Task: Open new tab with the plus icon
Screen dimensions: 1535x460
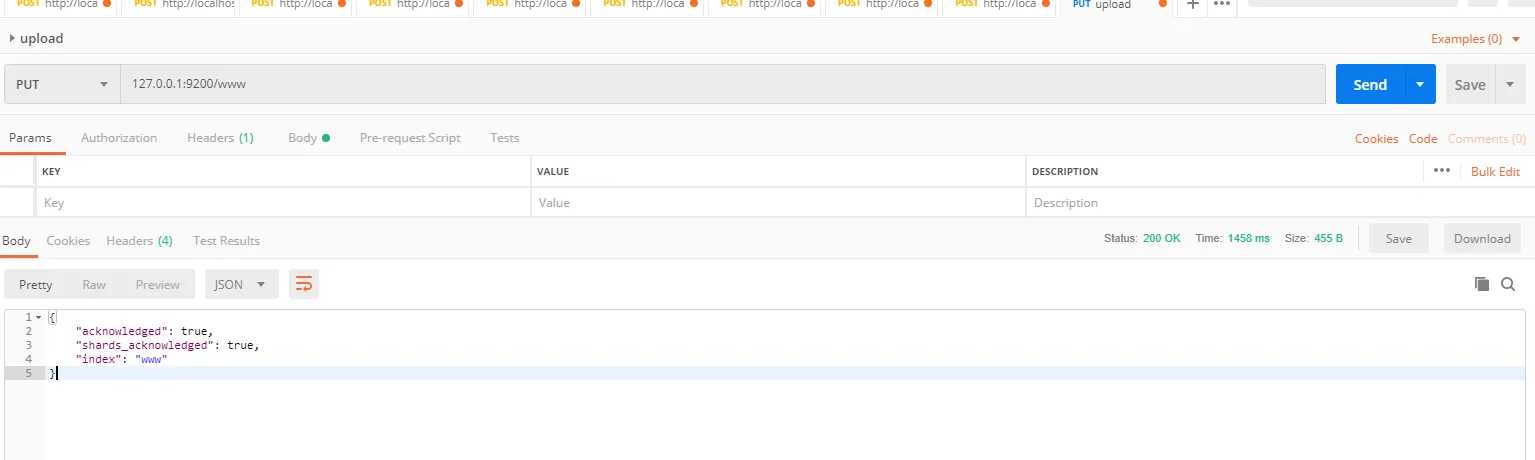Action: pos(1191,5)
